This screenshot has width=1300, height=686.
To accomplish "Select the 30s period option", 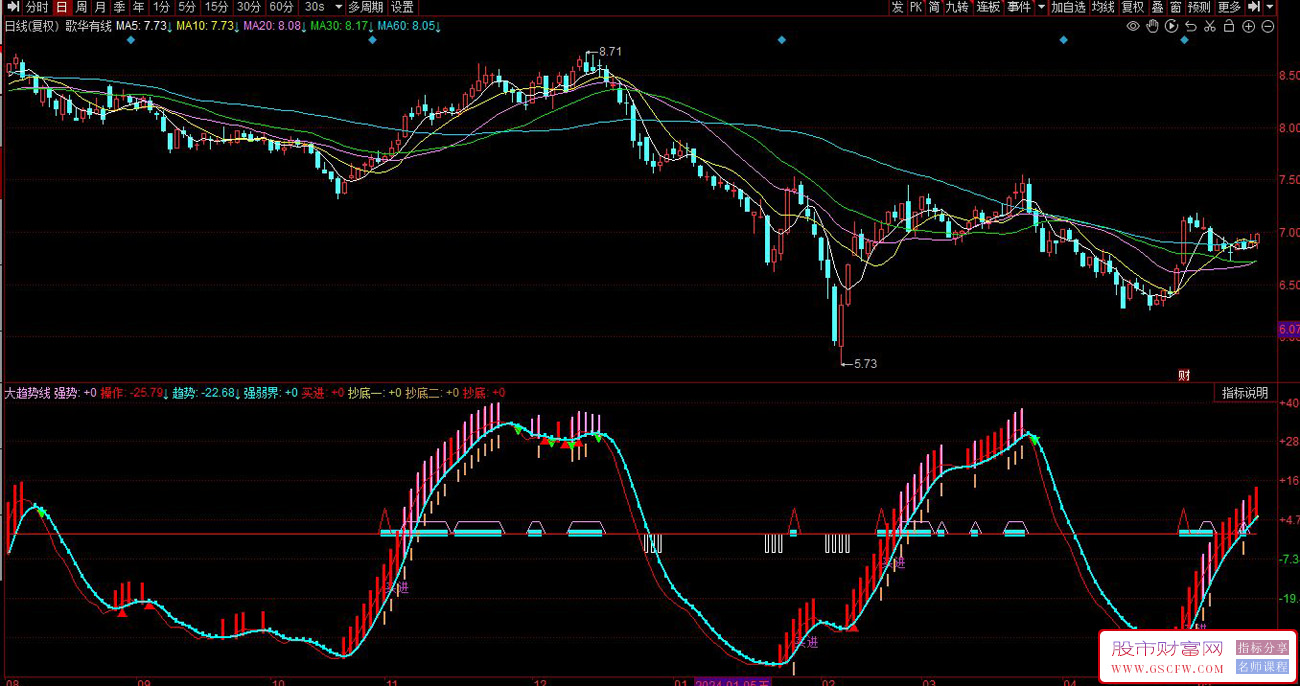I will [314, 7].
